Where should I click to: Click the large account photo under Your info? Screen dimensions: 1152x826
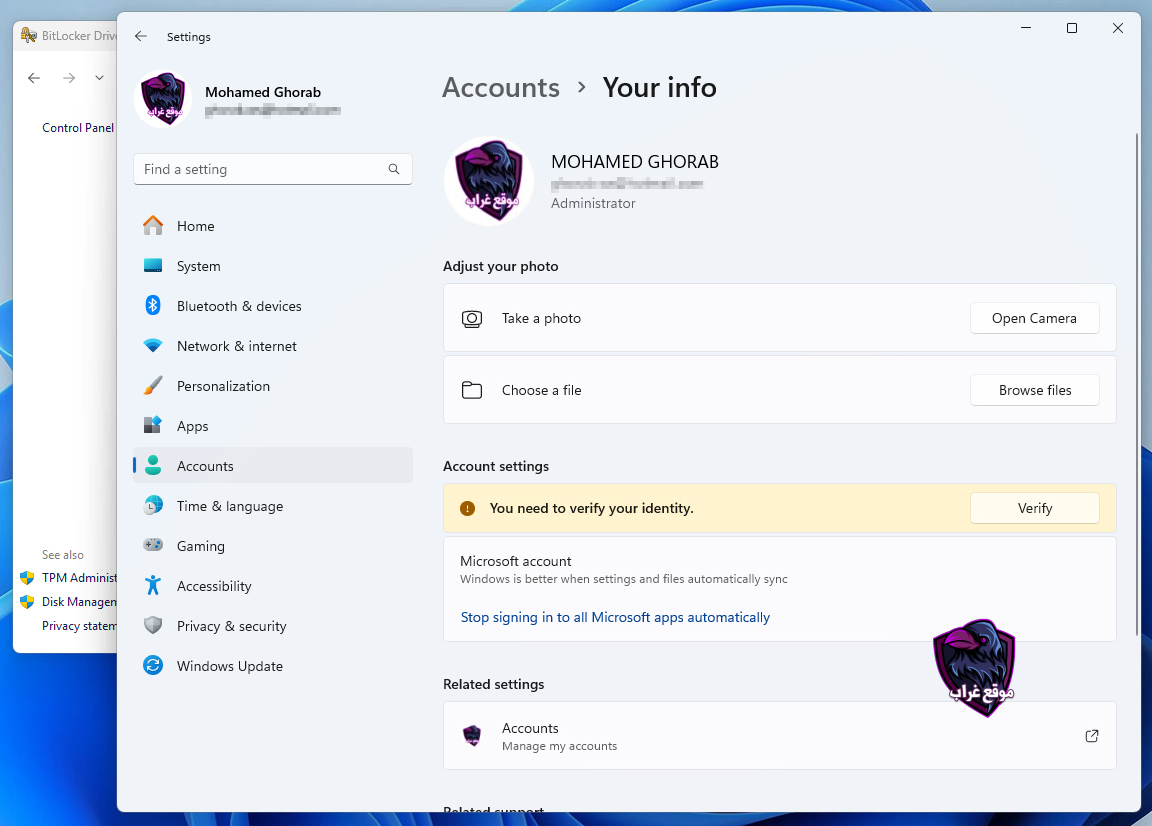pos(489,181)
